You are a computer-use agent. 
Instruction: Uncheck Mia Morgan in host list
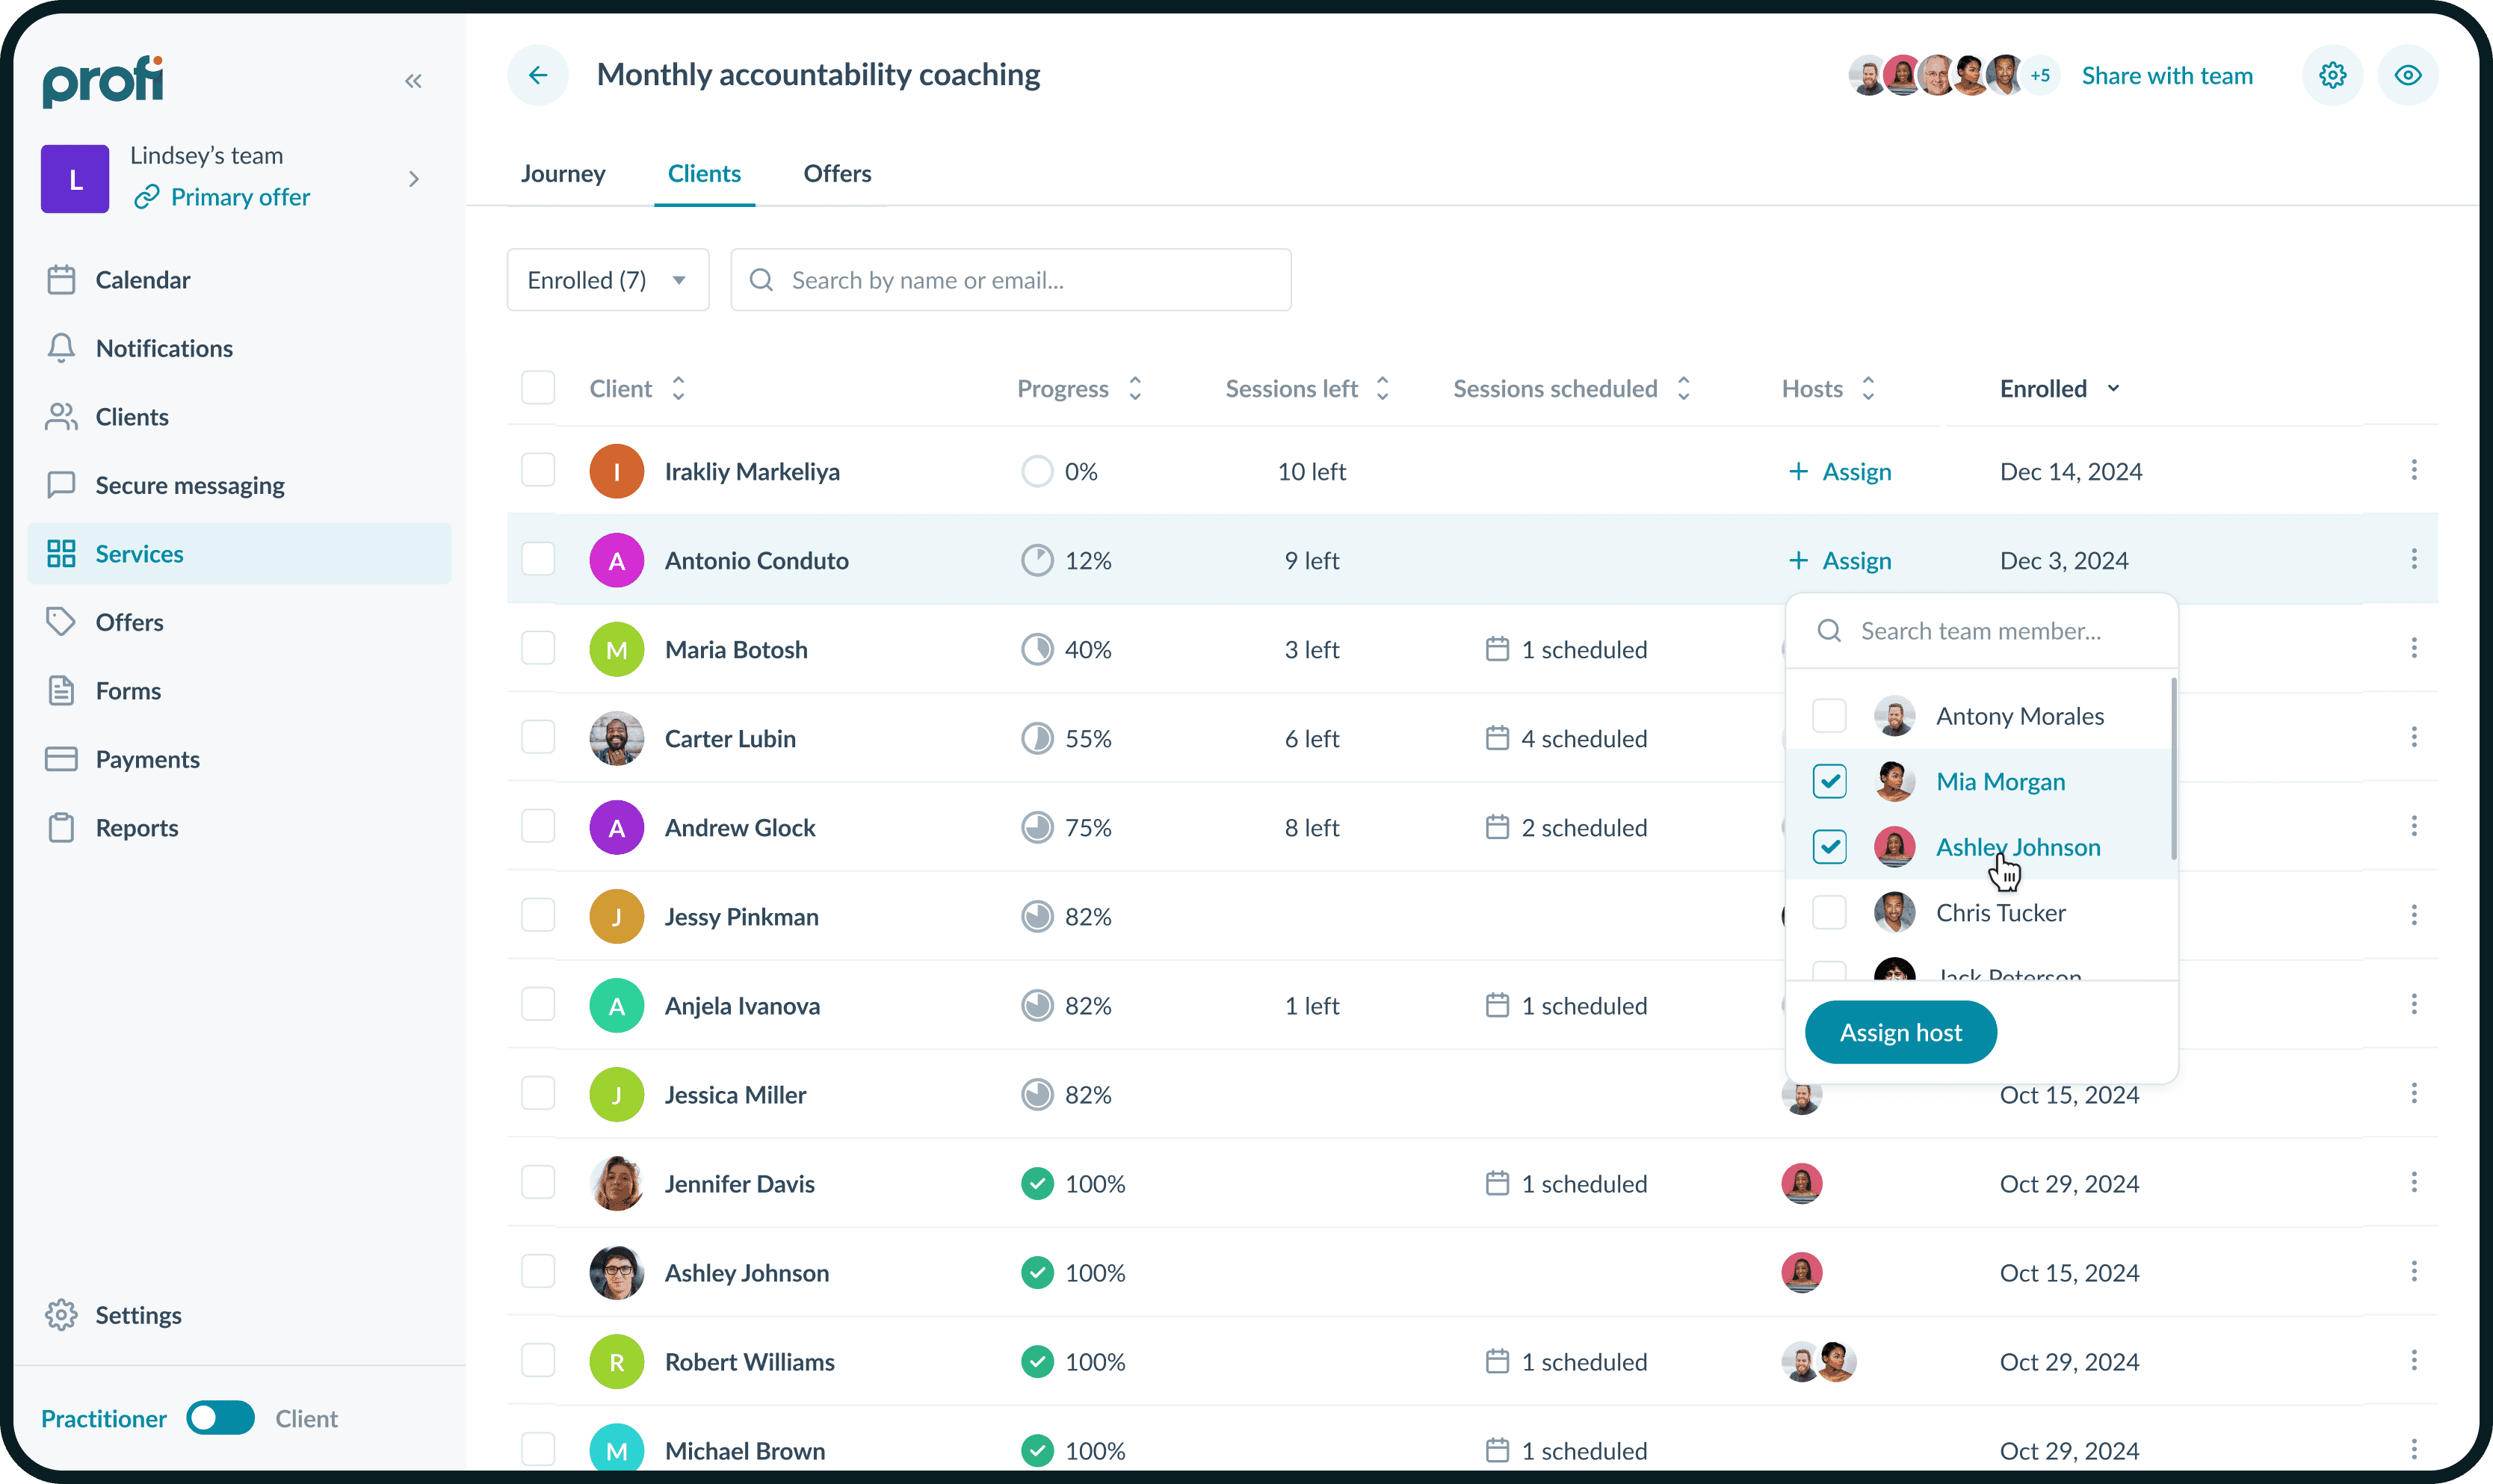[1829, 781]
